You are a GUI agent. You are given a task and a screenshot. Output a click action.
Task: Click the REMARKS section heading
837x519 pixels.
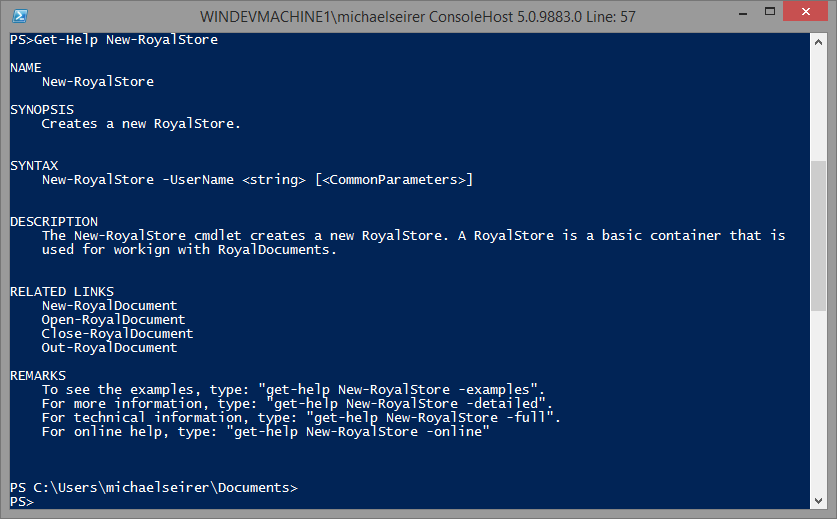(38, 376)
